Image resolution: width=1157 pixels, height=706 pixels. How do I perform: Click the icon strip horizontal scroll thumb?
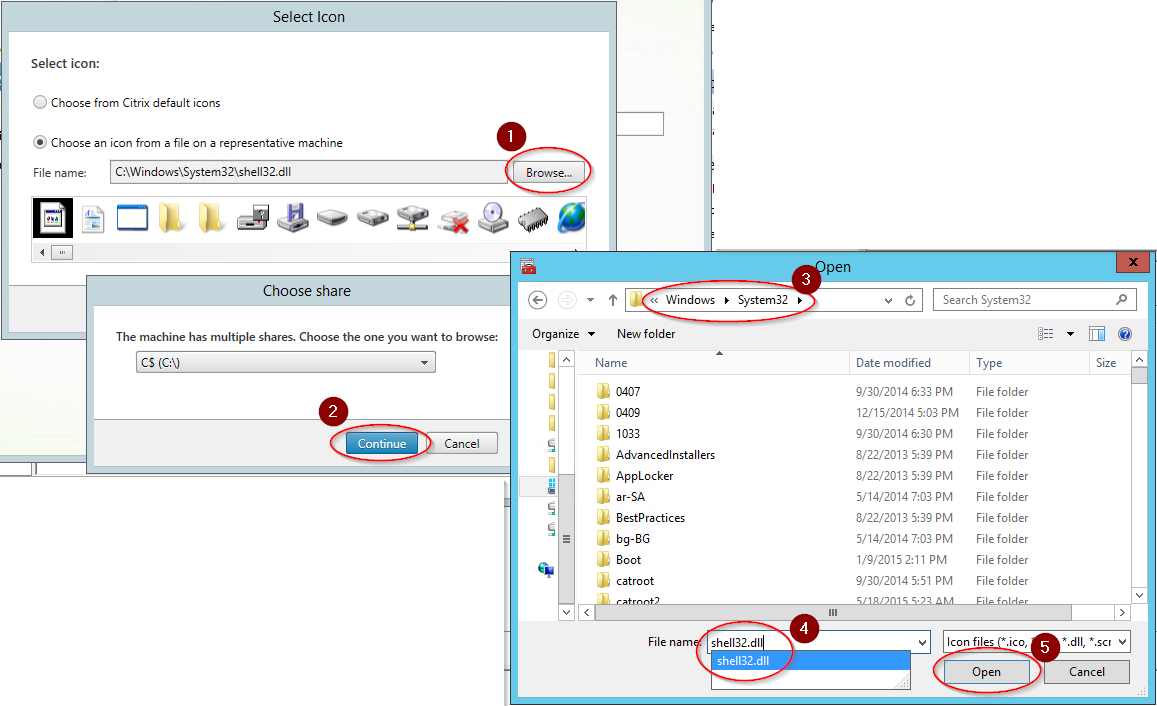[x=62, y=252]
